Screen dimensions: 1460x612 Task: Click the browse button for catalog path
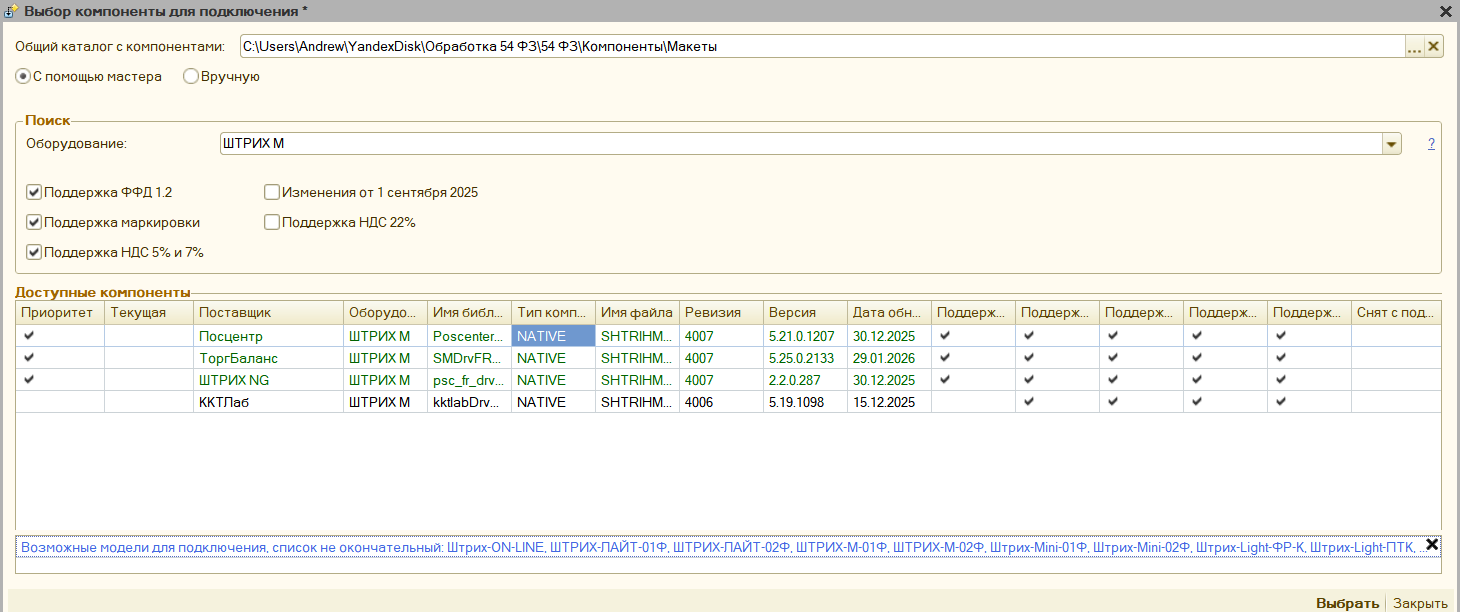pyautogui.click(x=1413, y=47)
